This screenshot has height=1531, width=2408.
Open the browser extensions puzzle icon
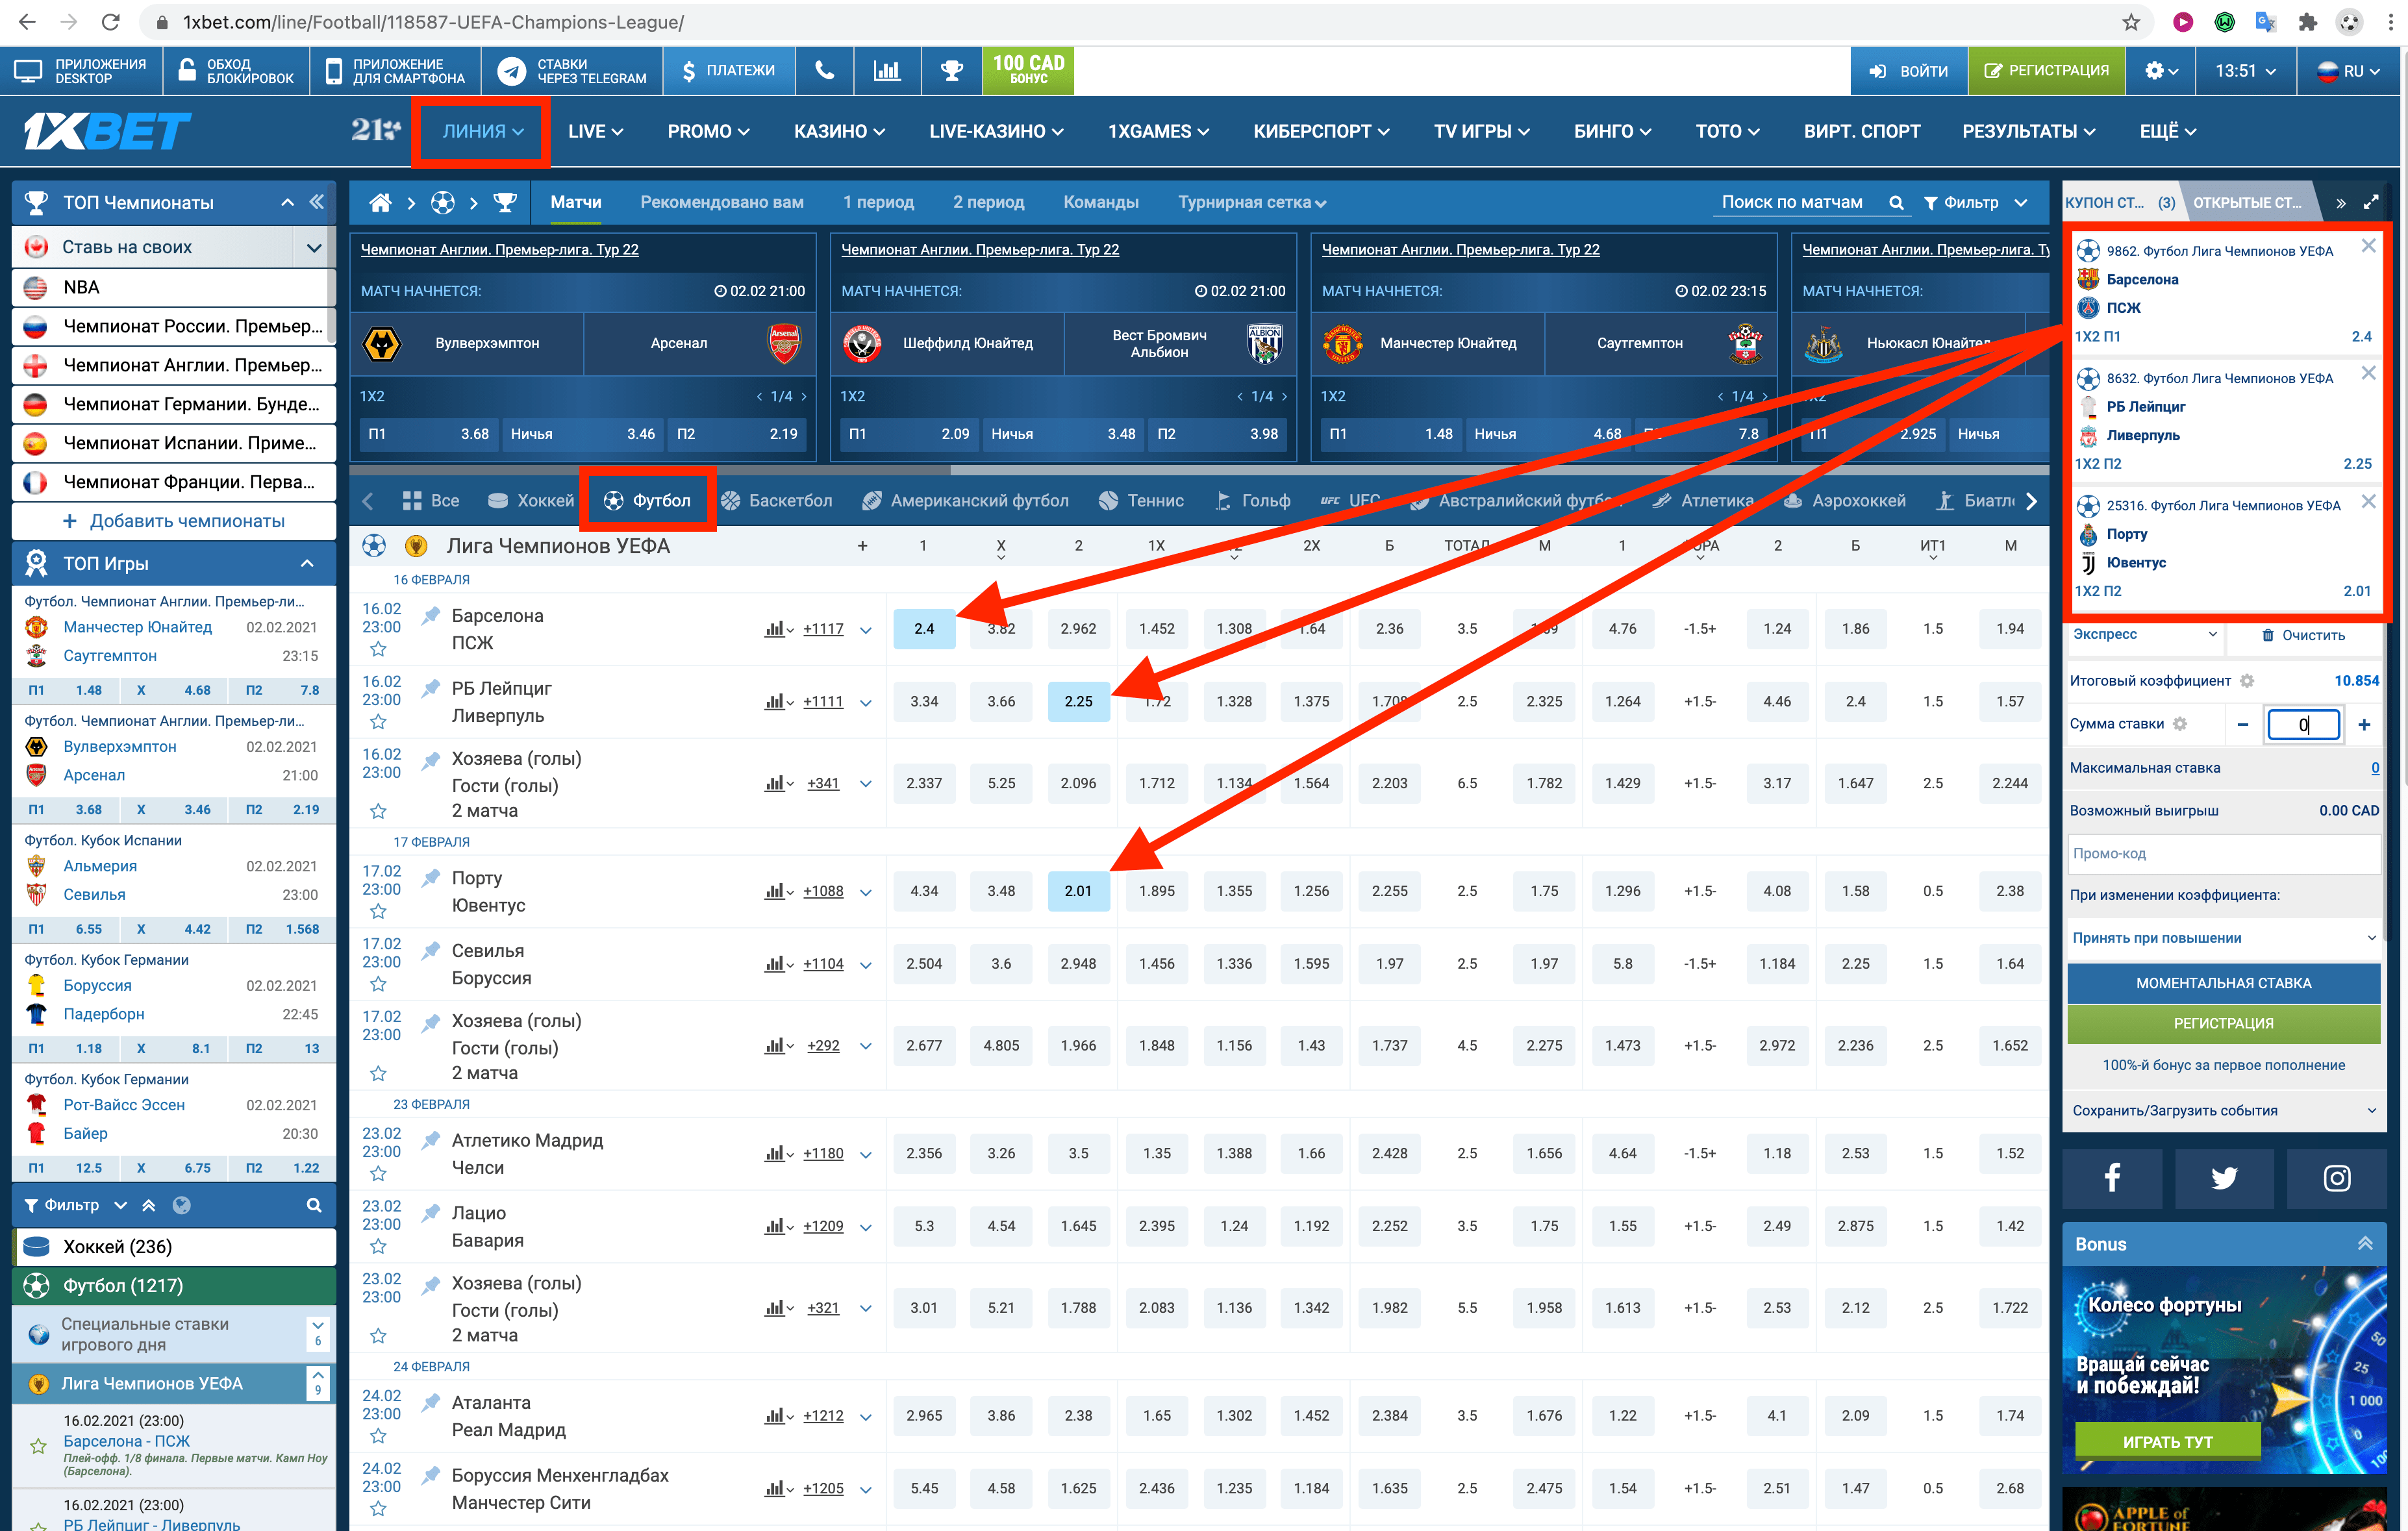[x=2308, y=21]
